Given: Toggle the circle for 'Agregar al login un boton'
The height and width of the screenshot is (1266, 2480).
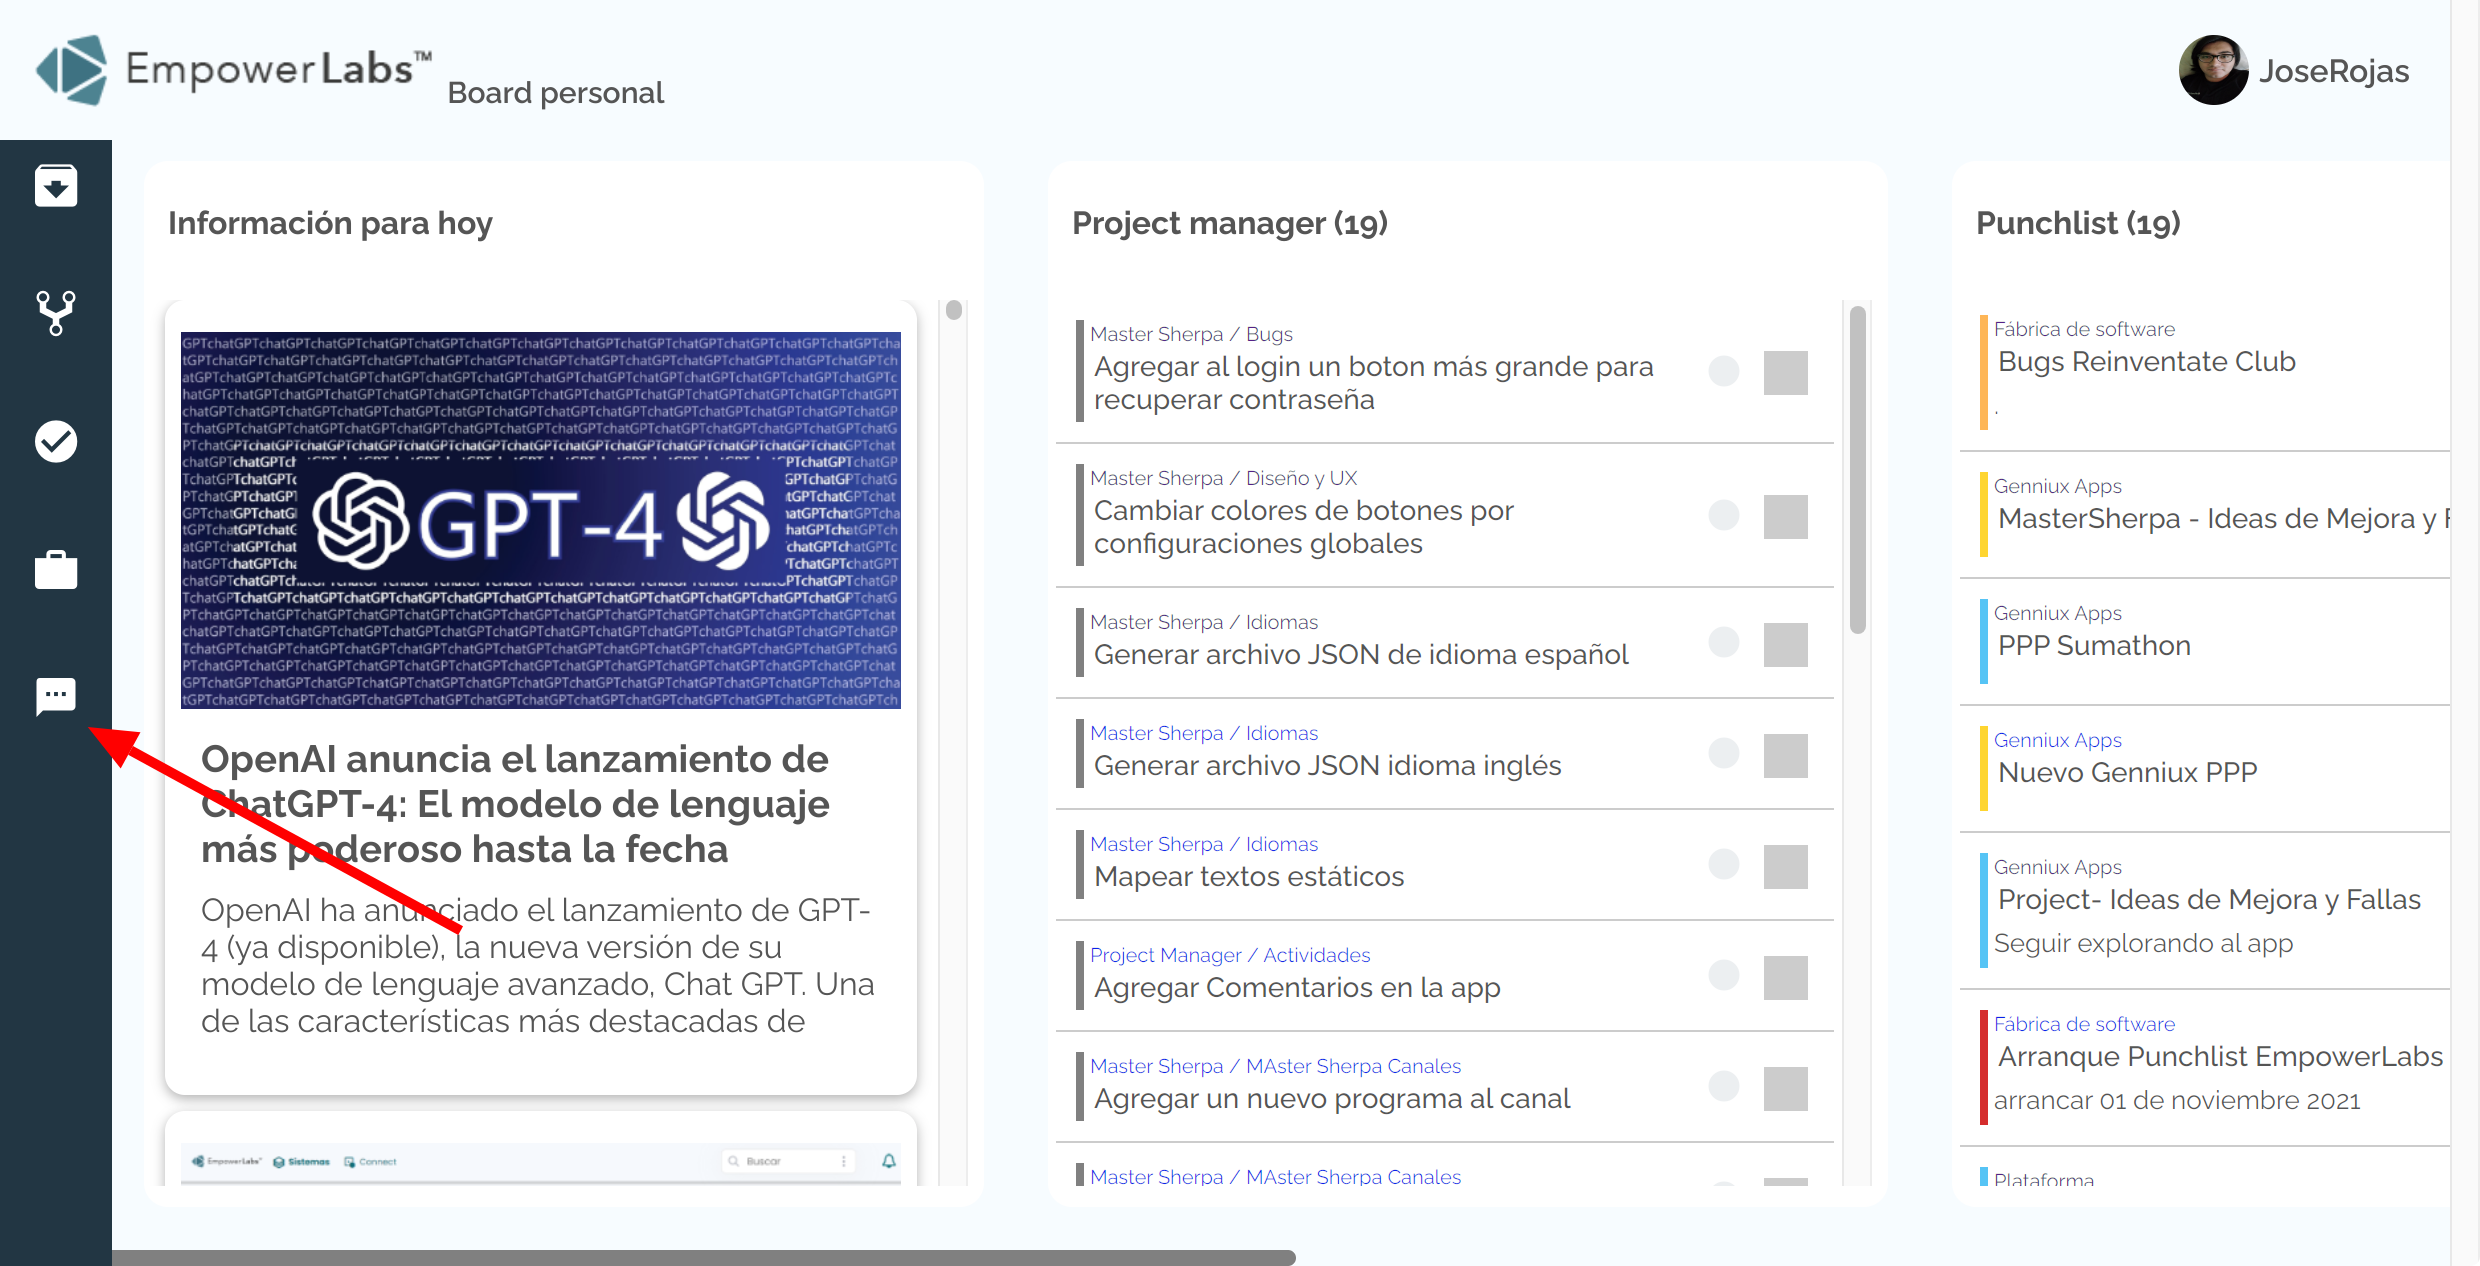Looking at the screenshot, I should [1724, 371].
